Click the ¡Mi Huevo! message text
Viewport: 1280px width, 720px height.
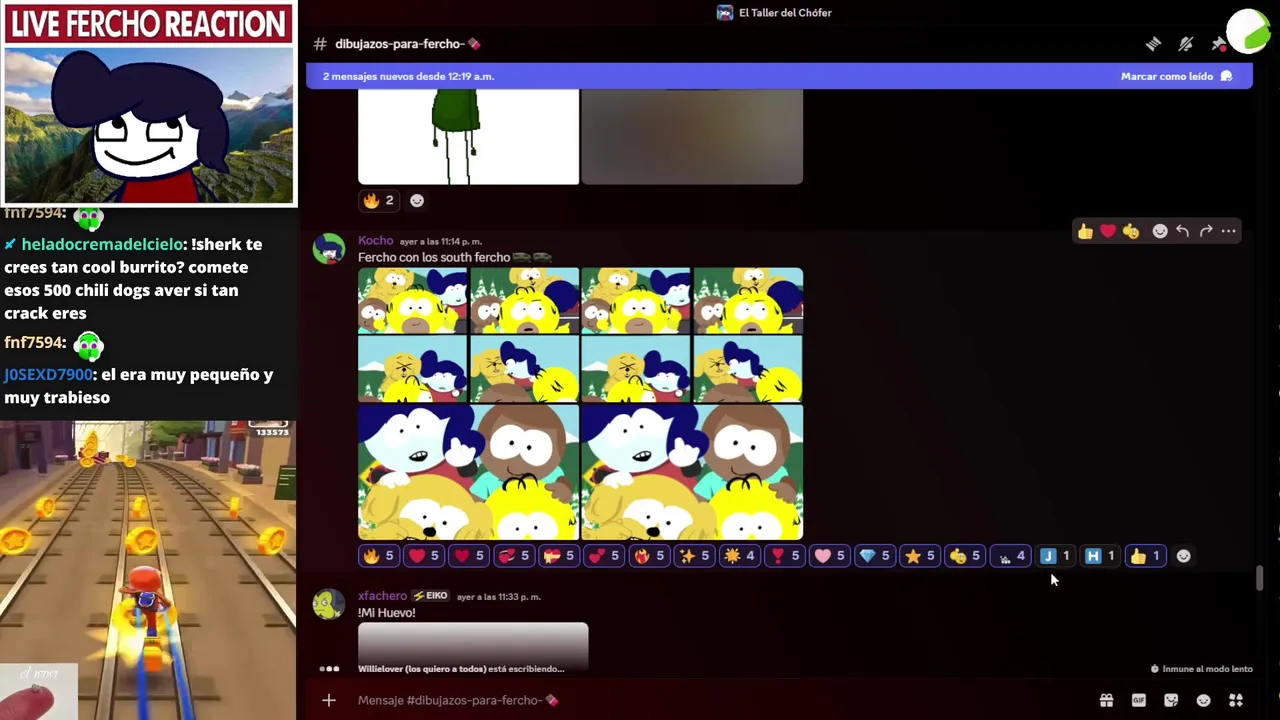[x=386, y=612]
